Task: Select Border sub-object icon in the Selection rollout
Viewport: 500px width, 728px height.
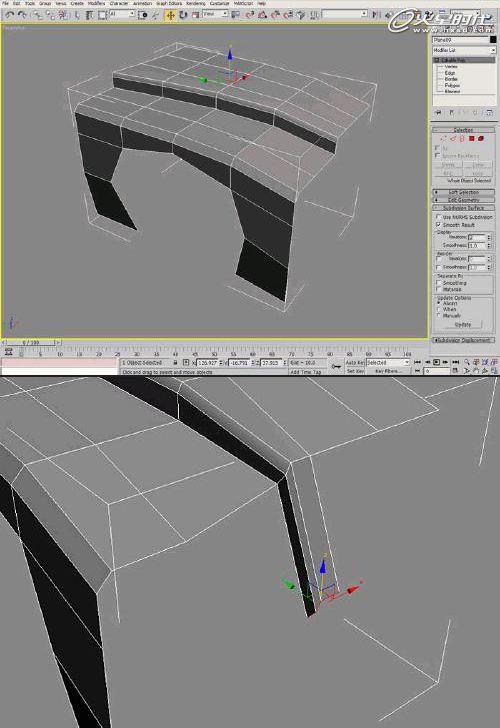Action: coord(462,138)
